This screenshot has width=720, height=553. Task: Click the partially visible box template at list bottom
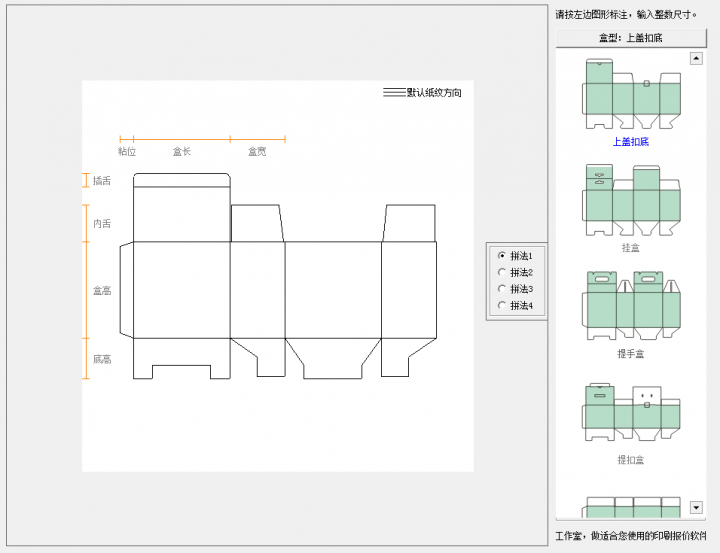[x=631, y=507]
